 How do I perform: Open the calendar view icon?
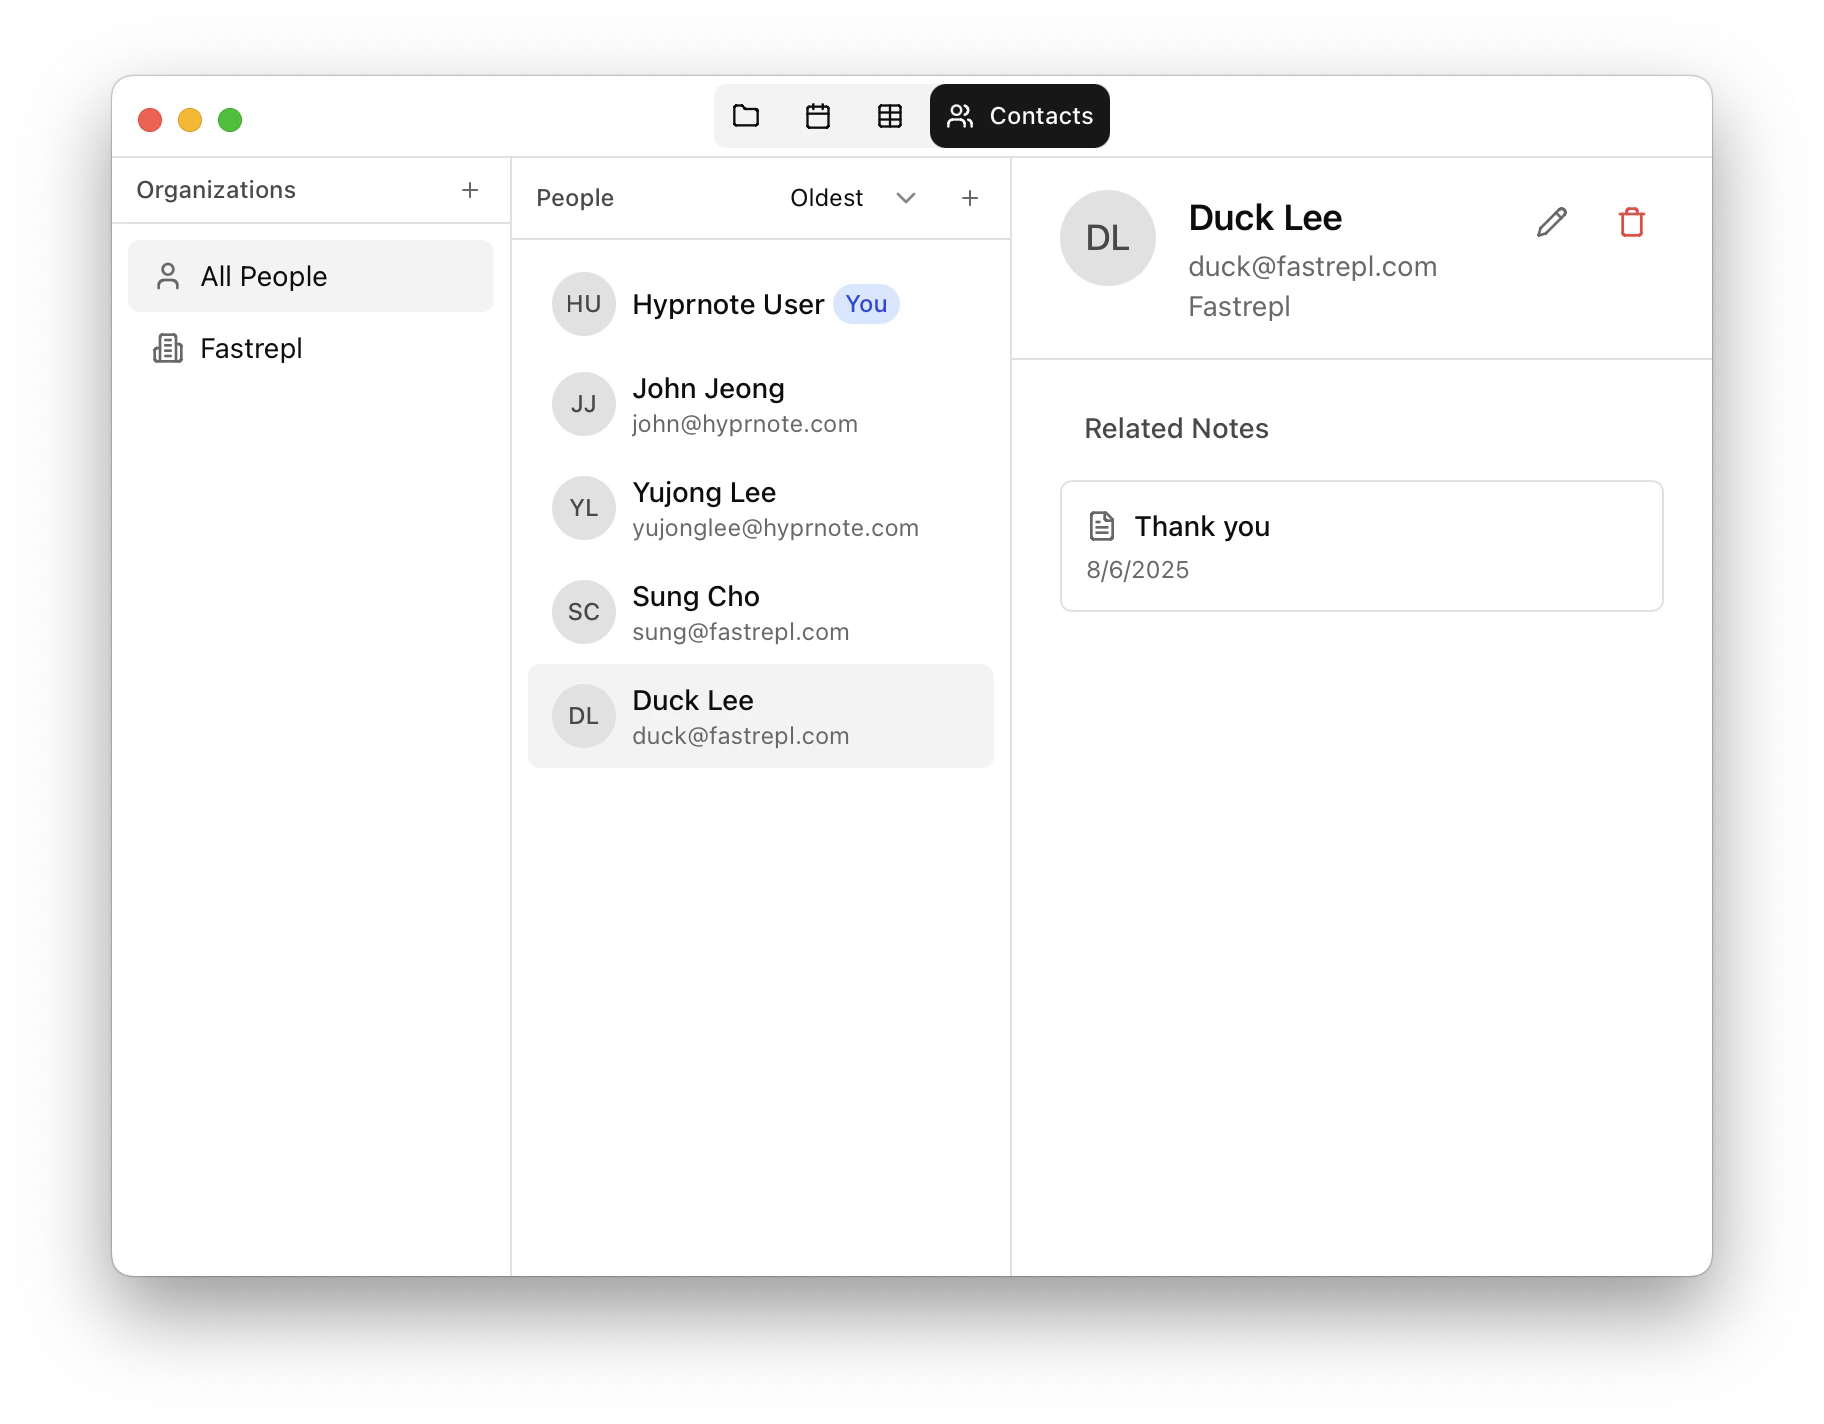(818, 116)
